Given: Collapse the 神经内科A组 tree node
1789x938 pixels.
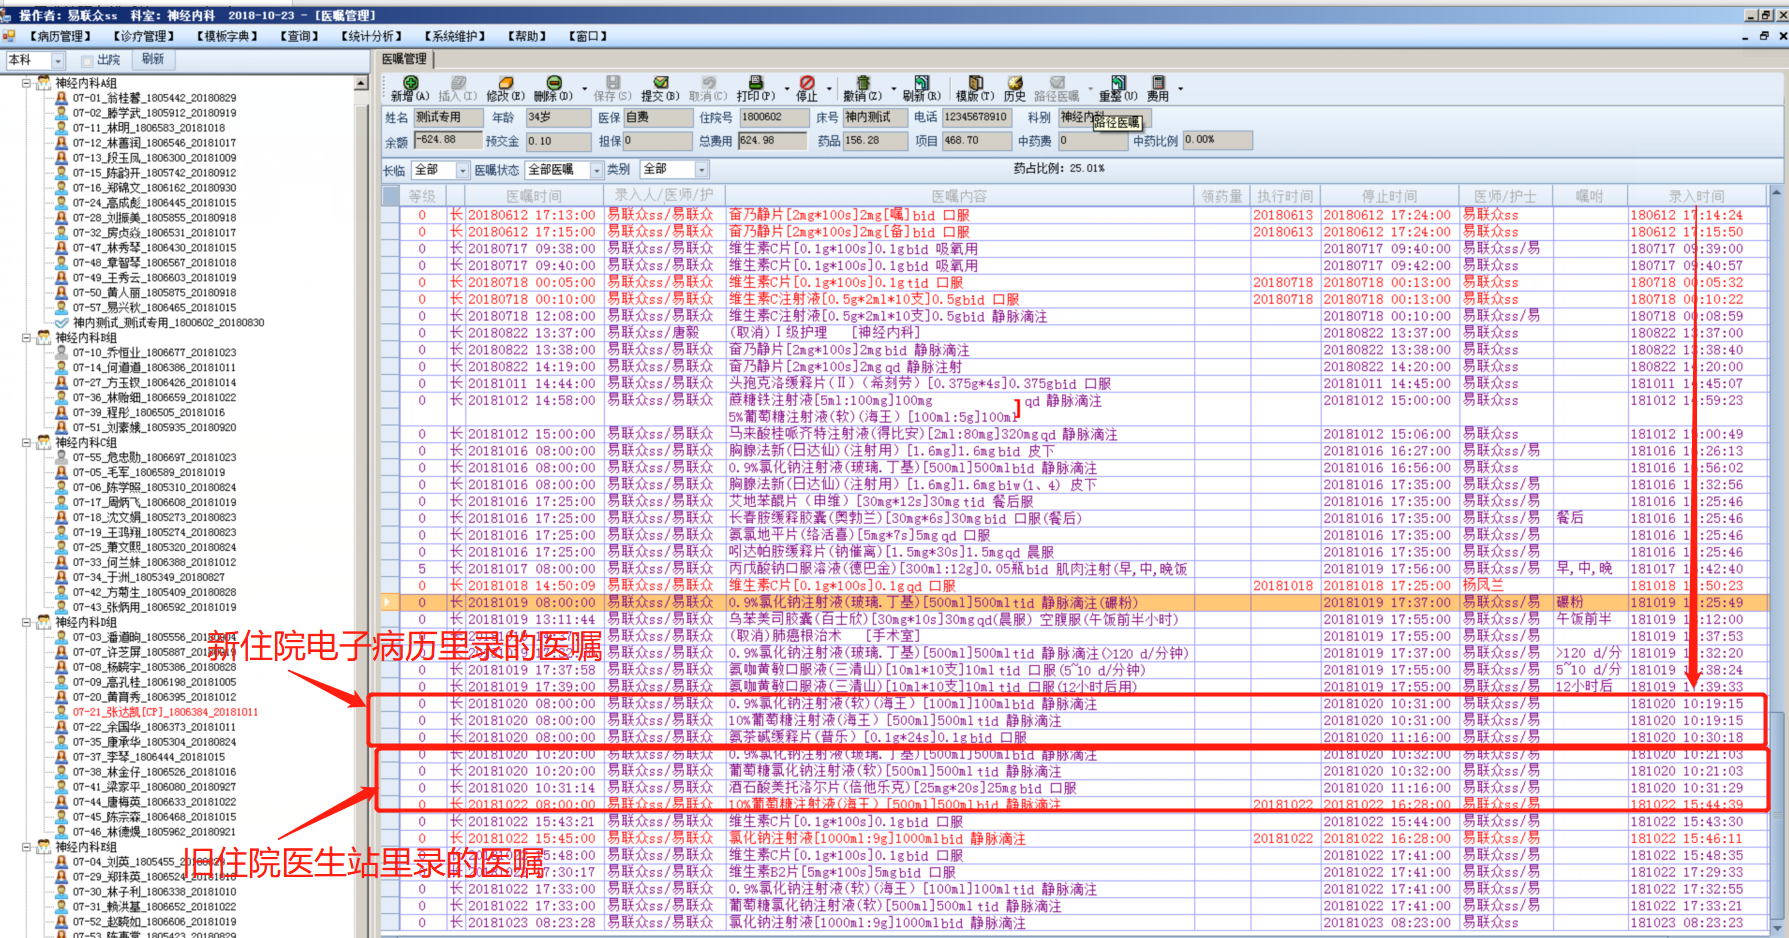Looking at the screenshot, I should (26, 83).
